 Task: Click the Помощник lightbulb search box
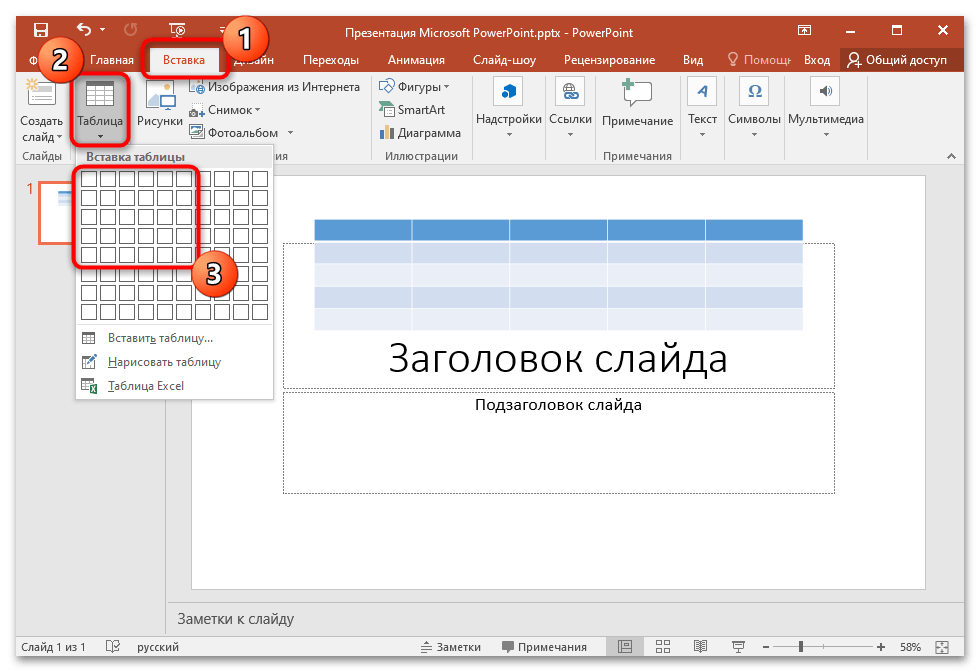pyautogui.click(x=759, y=60)
